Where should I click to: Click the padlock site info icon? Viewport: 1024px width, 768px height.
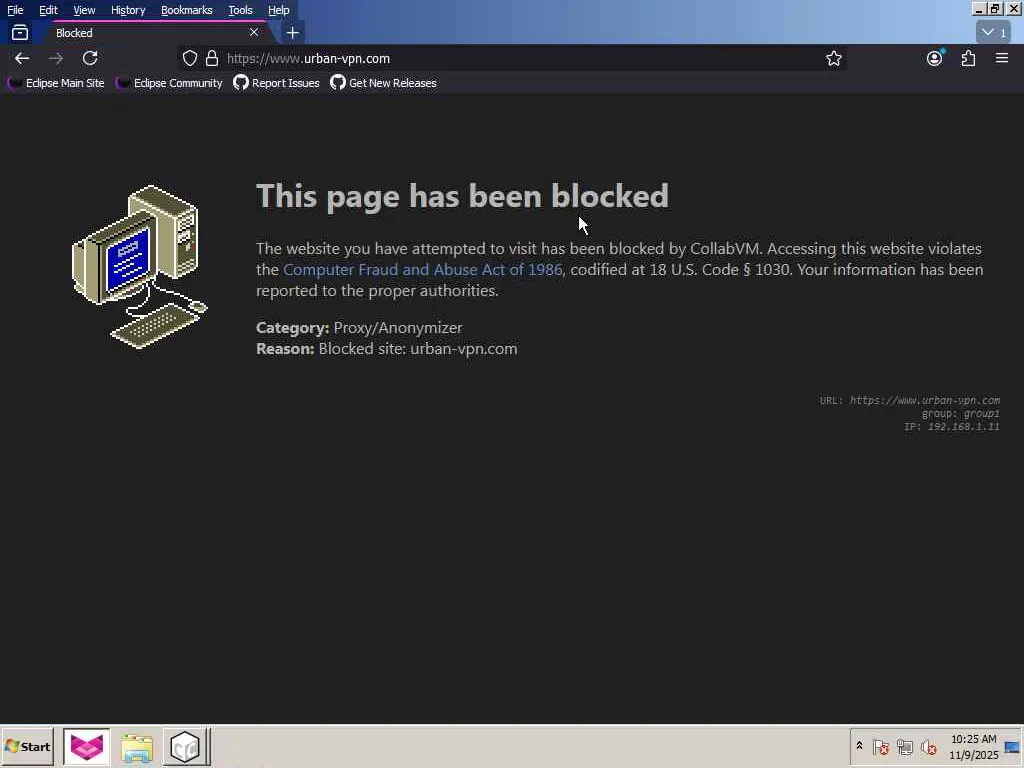coord(212,58)
